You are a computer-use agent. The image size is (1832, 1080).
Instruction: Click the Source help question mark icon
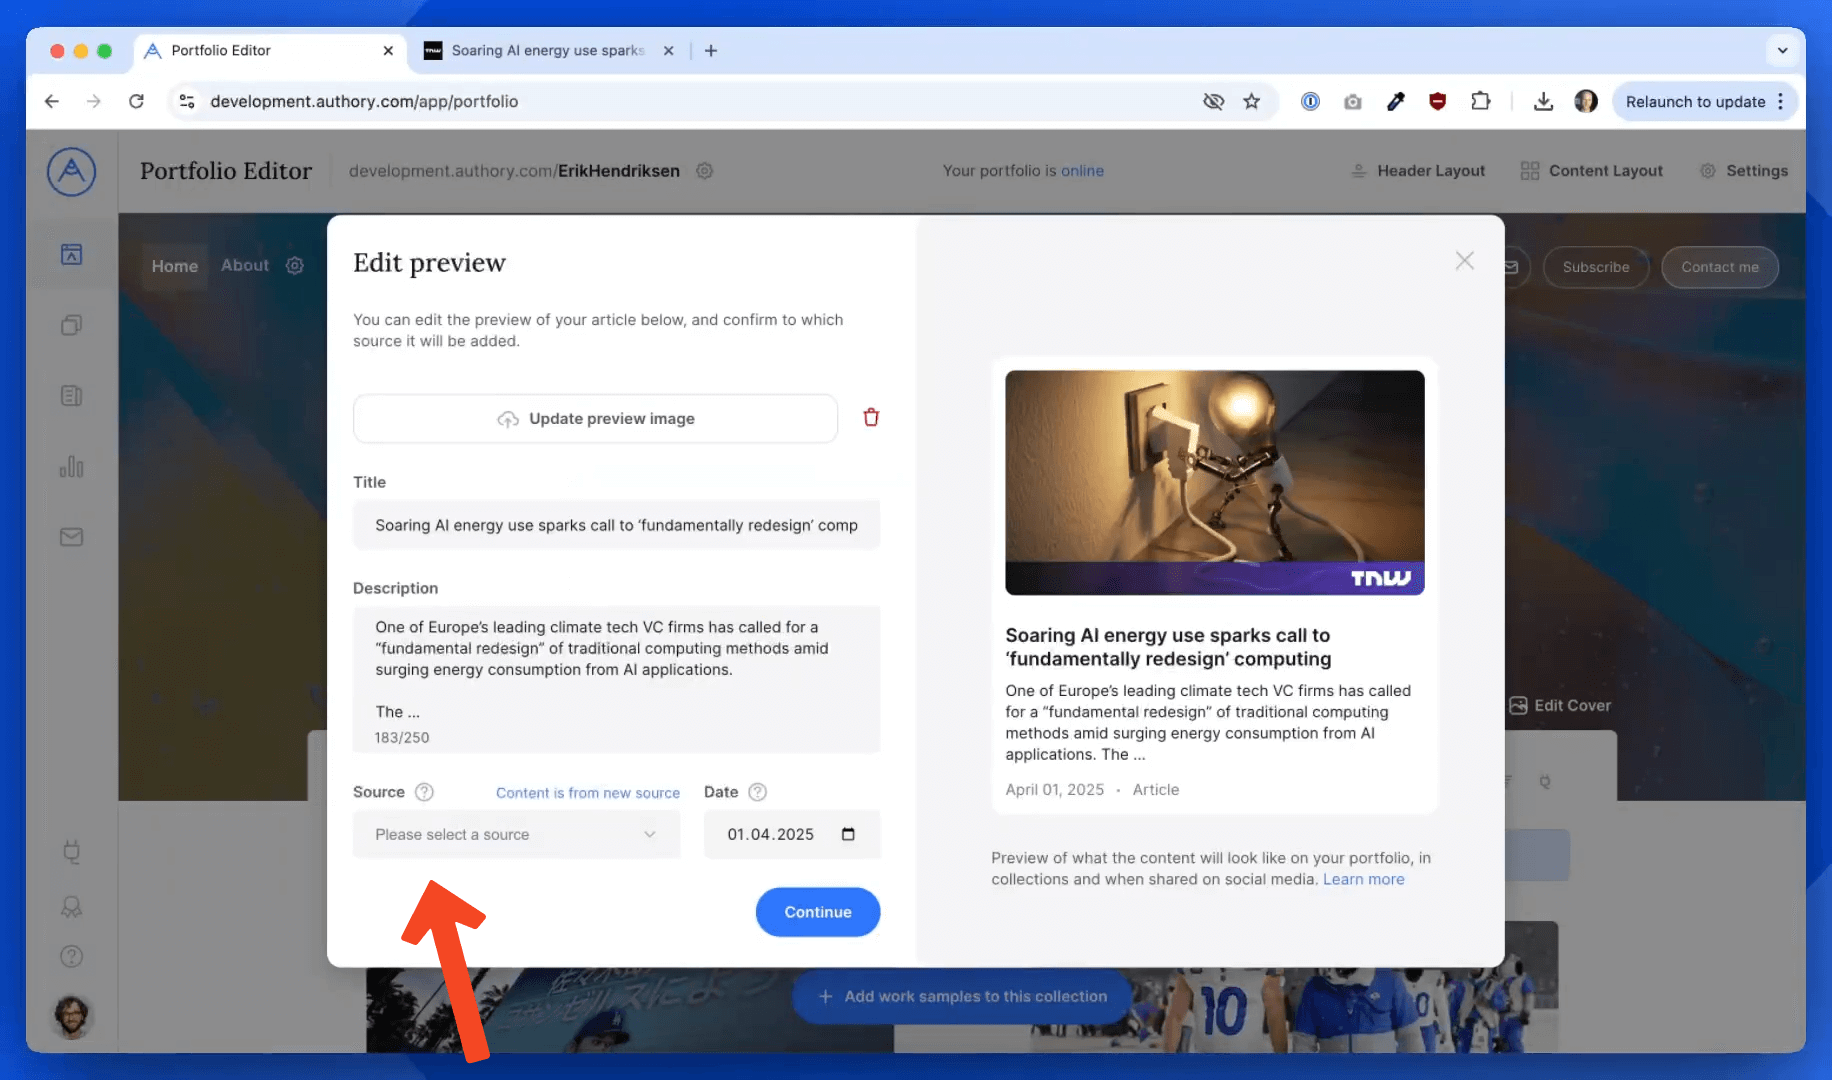tap(424, 792)
